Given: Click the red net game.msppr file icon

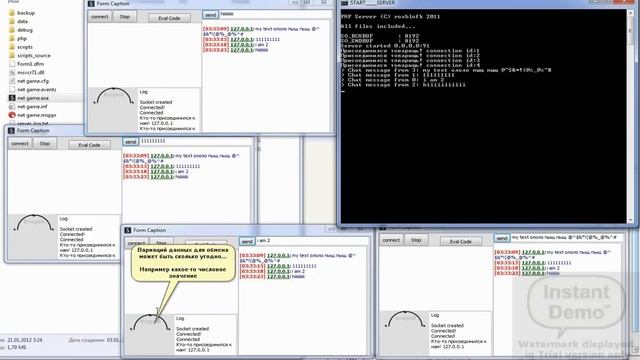Looking at the screenshot, I should 12,115.
